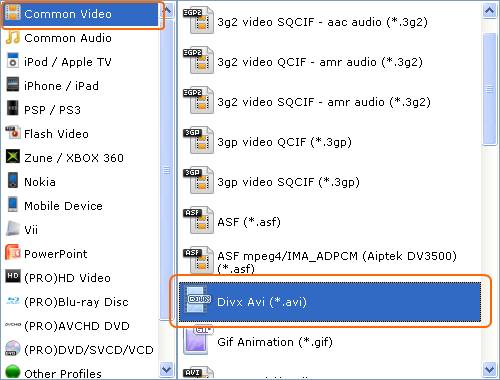Click the green Other Profiles icon

[13, 372]
